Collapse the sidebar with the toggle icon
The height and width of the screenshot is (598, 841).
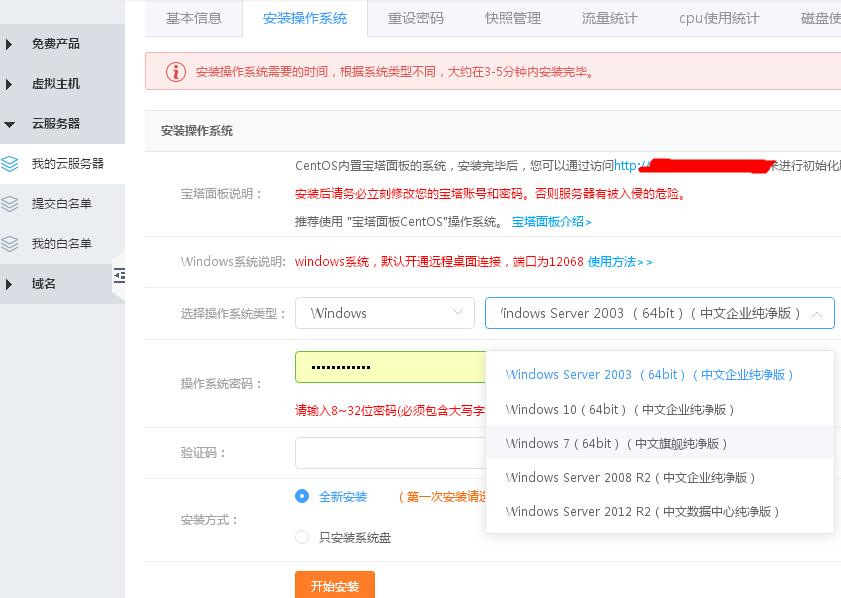point(119,276)
